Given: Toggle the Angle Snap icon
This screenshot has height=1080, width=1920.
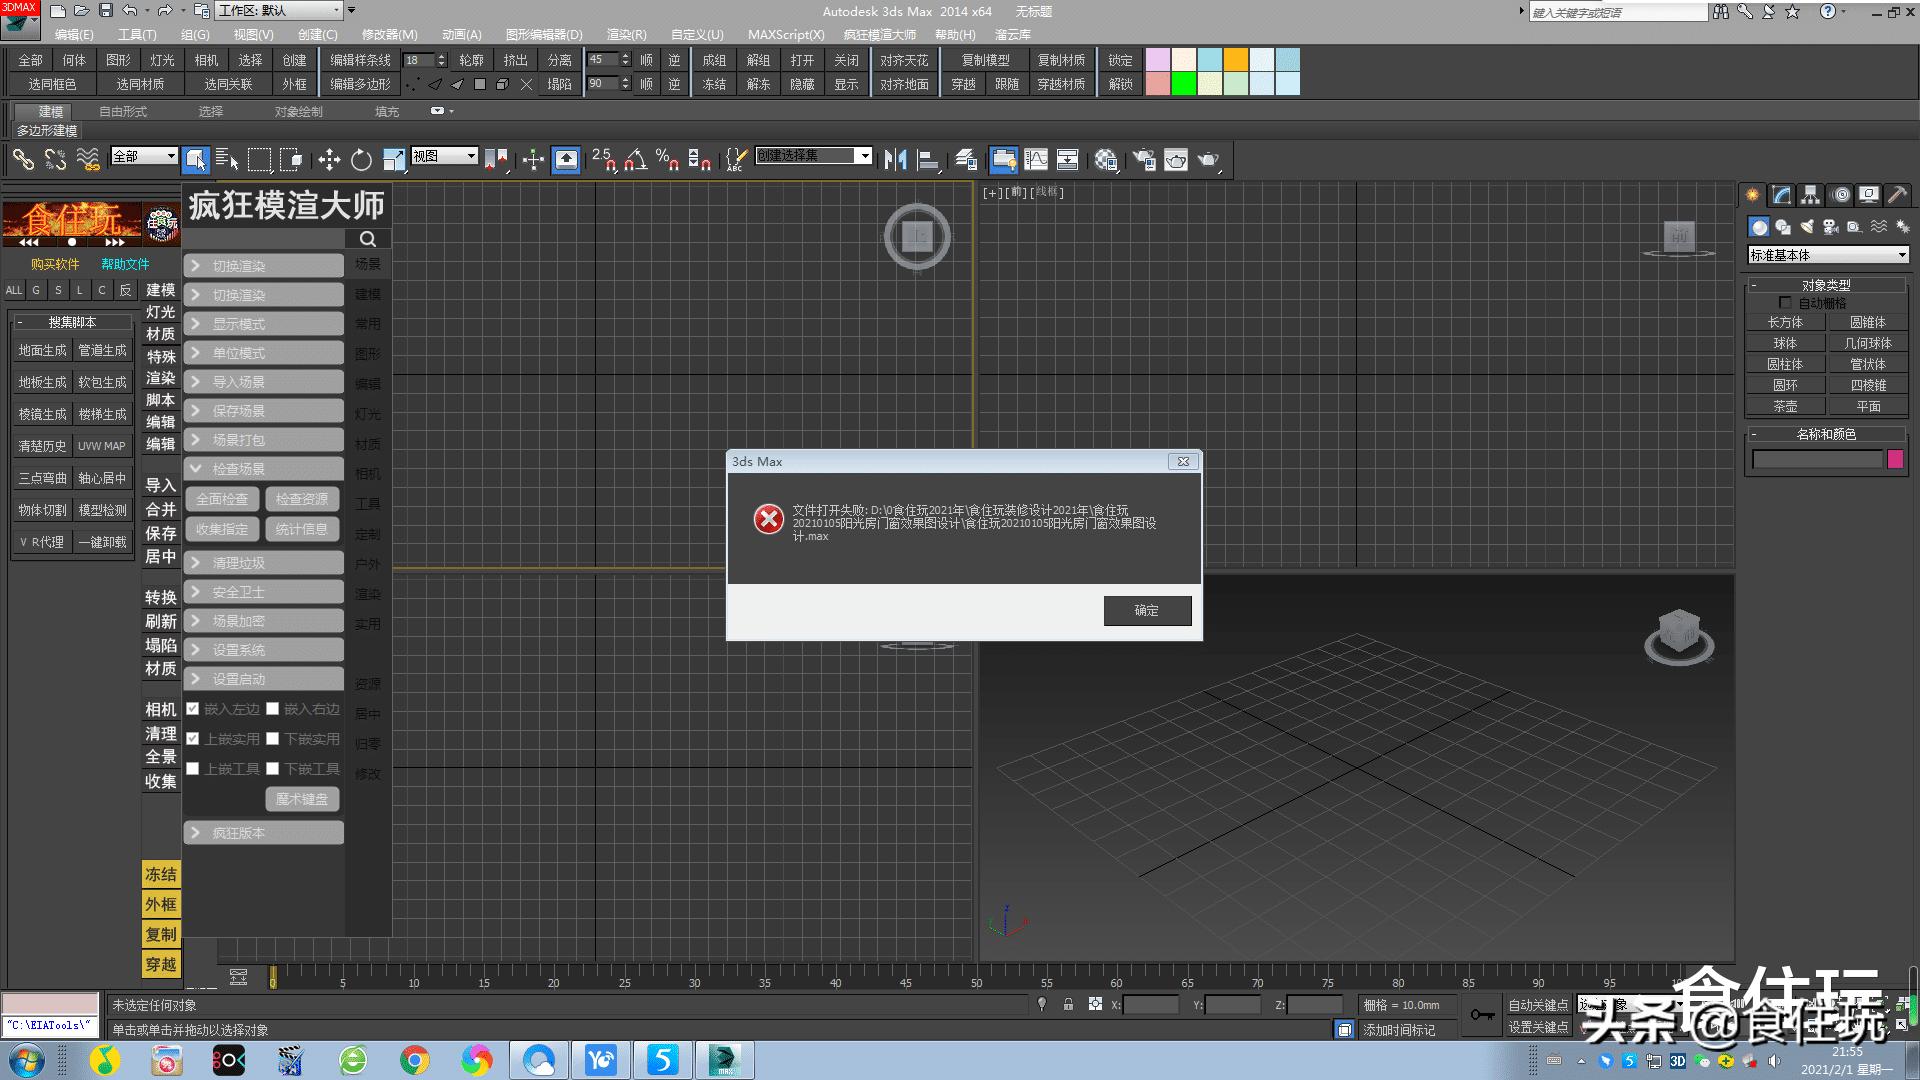Looking at the screenshot, I should 636,160.
